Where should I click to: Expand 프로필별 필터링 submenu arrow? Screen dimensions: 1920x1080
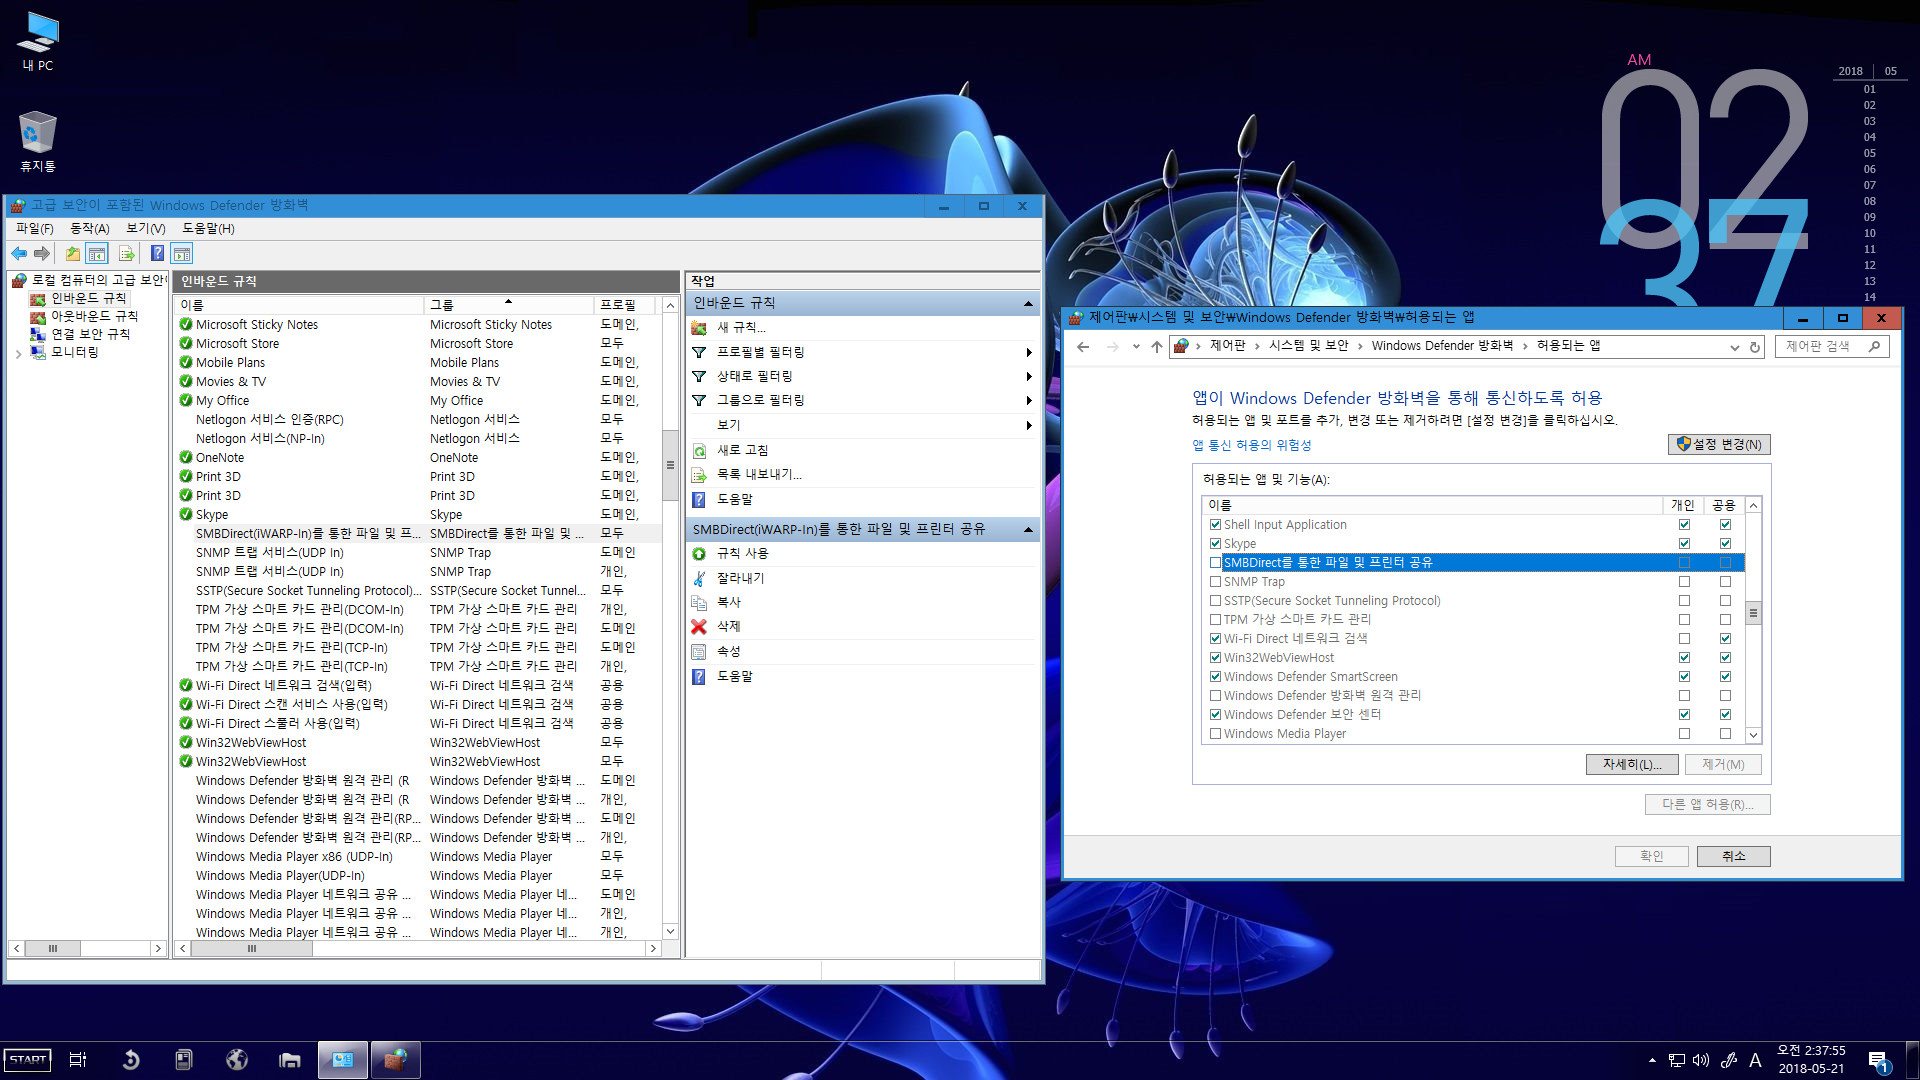(x=1028, y=352)
